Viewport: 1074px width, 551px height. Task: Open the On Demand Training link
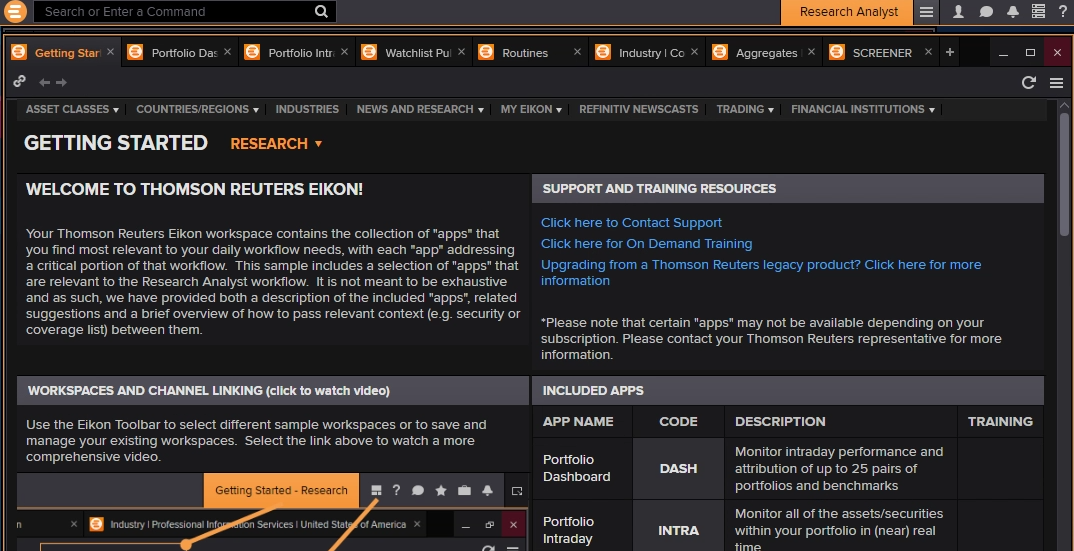646,244
